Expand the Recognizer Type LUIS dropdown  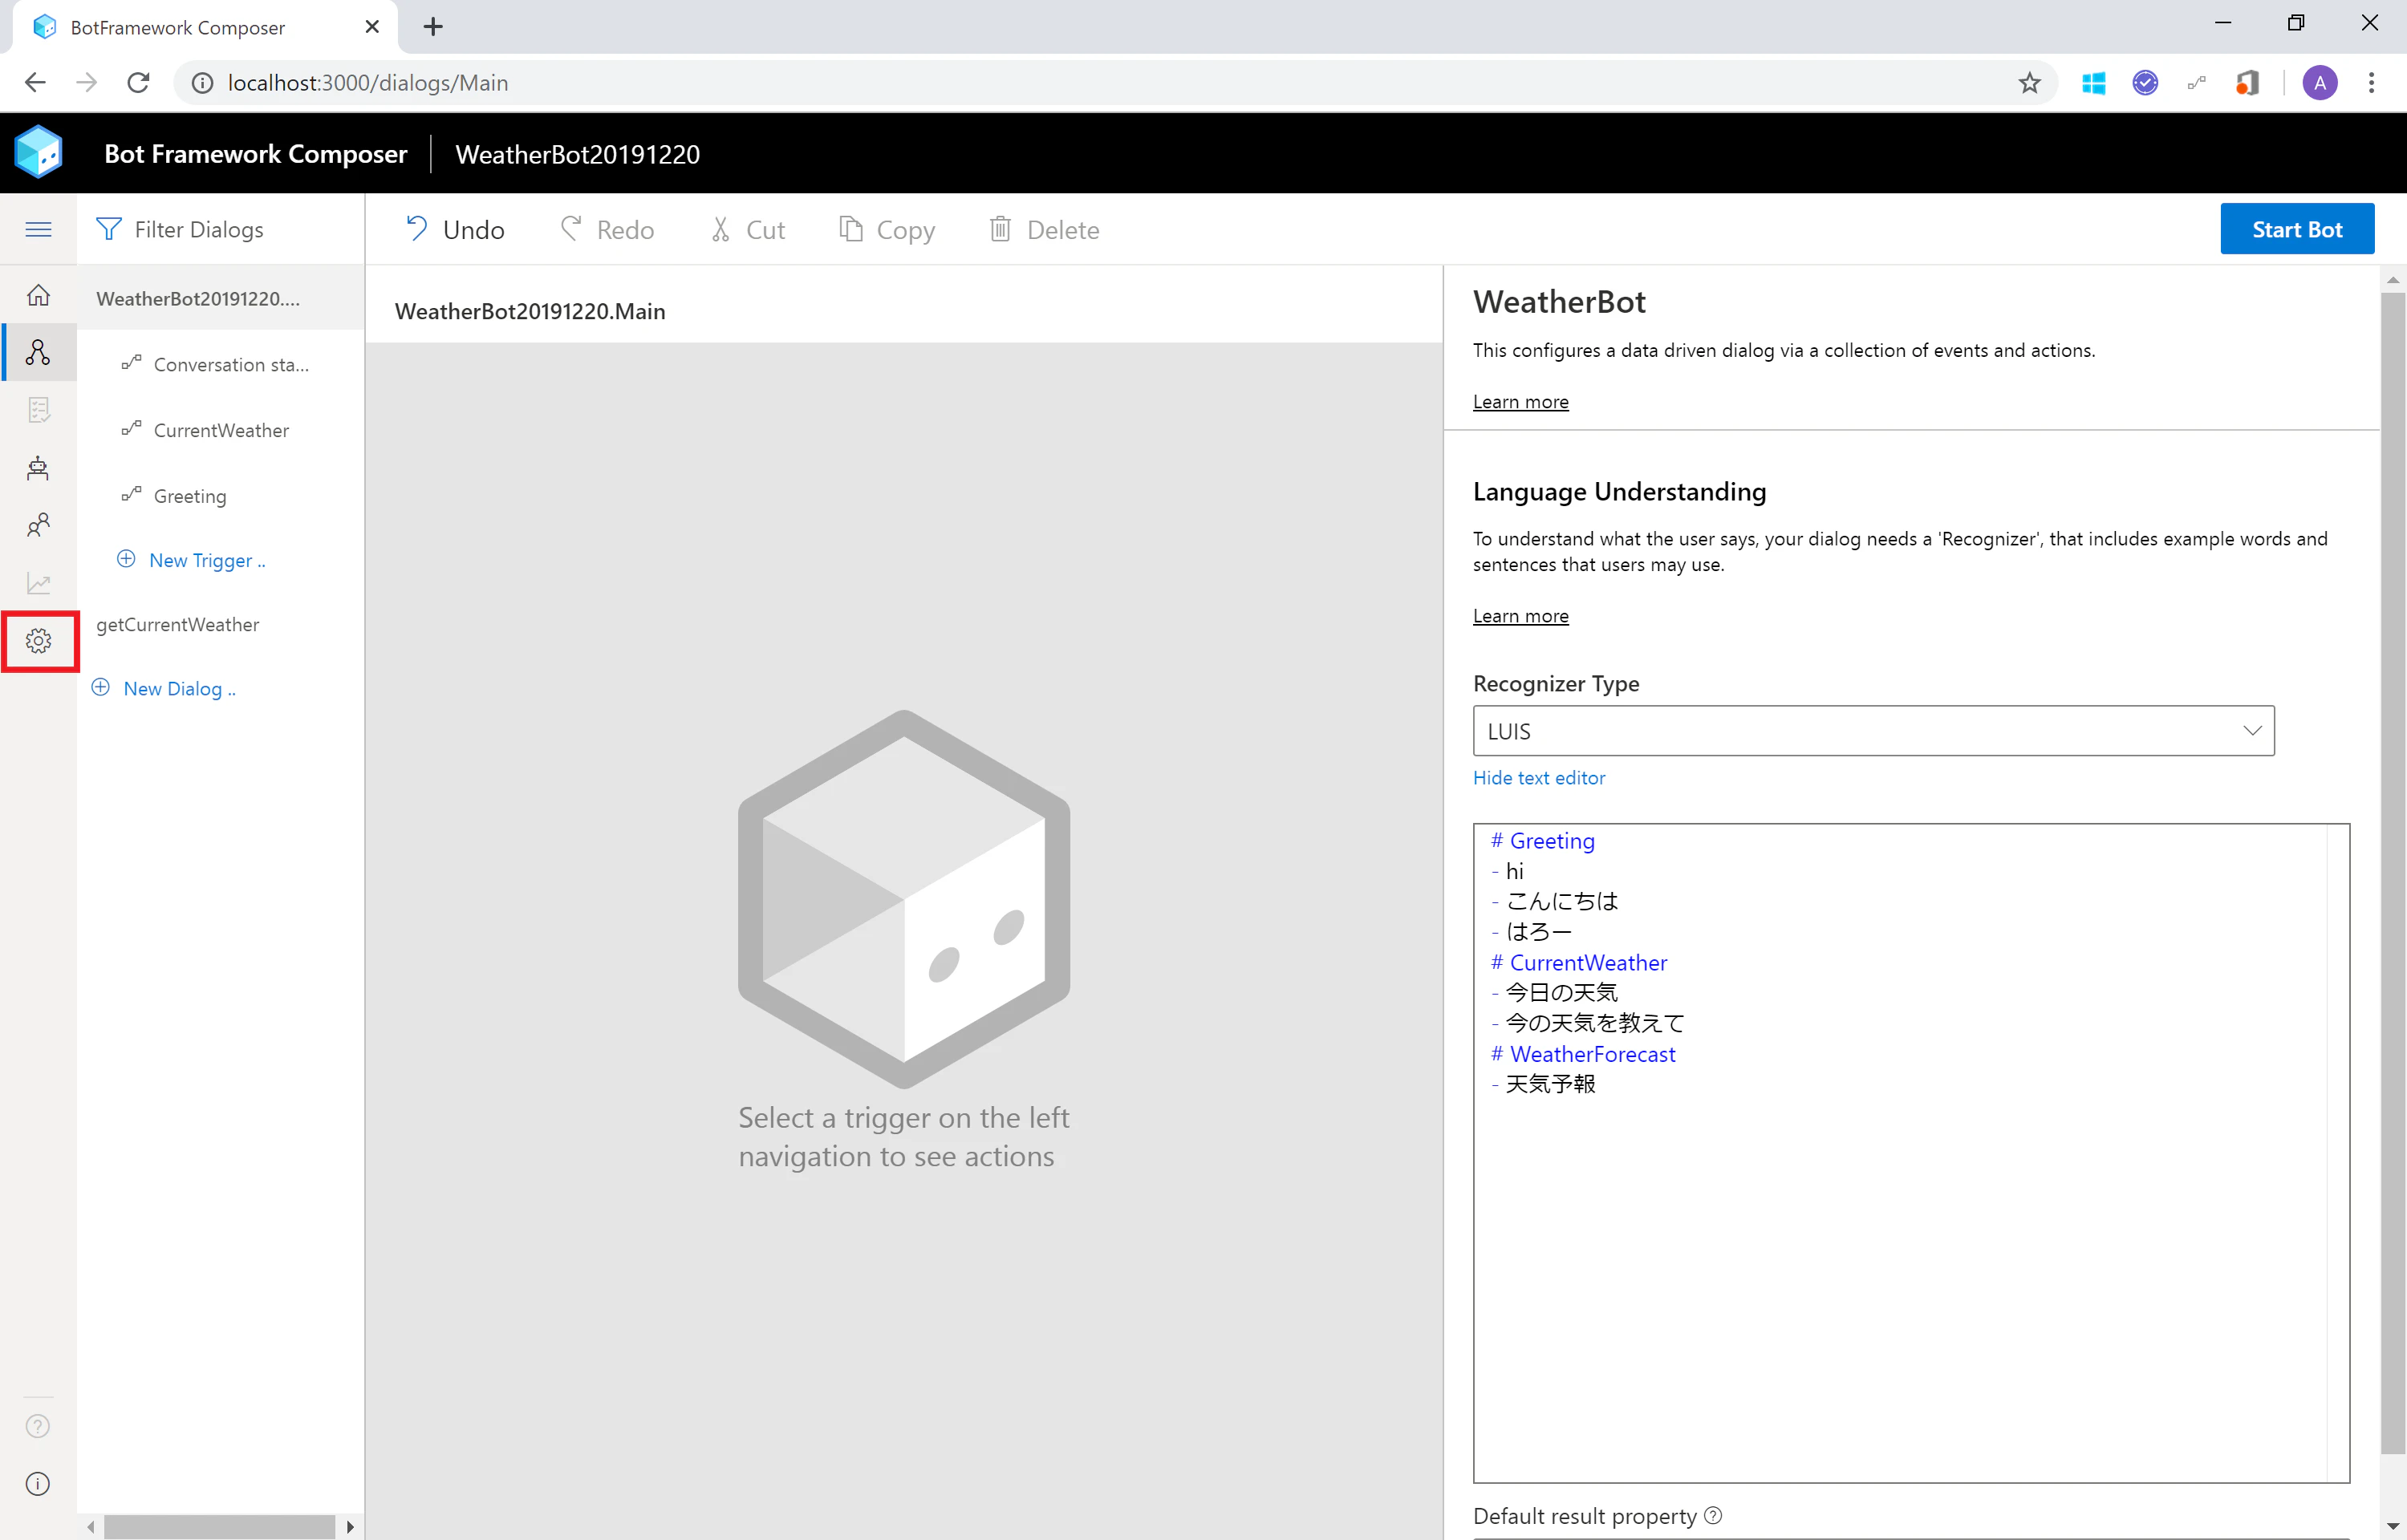click(1873, 731)
